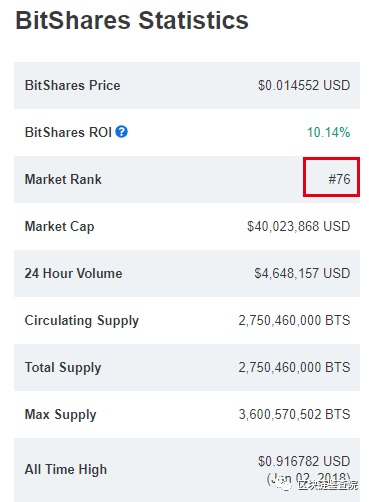Click the Total Supply label

pos(63,368)
